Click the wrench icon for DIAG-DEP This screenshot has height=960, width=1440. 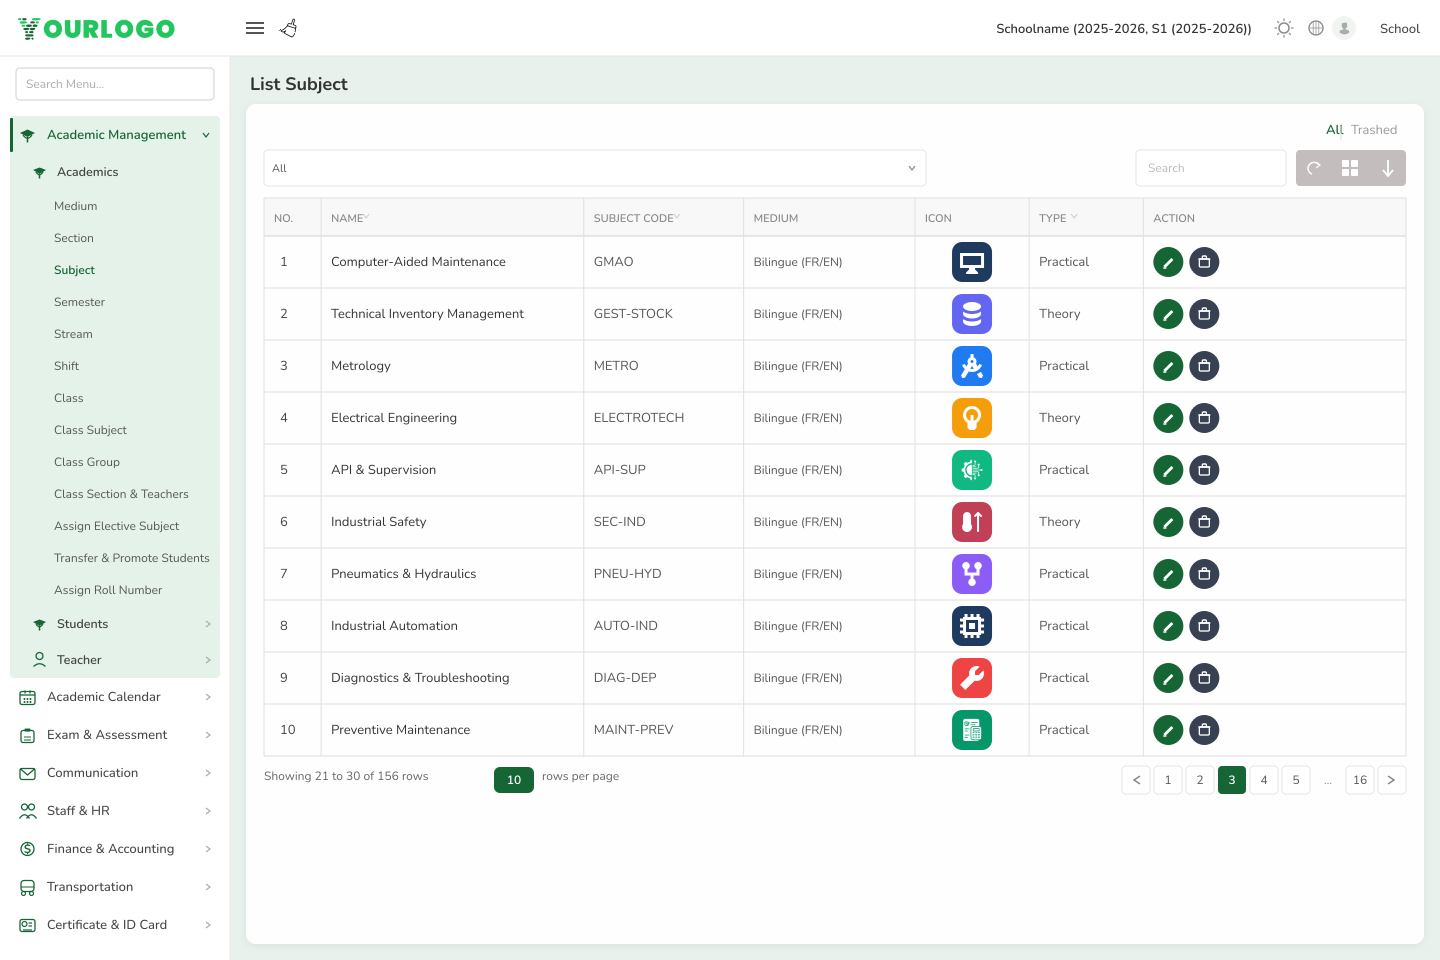coord(972,678)
